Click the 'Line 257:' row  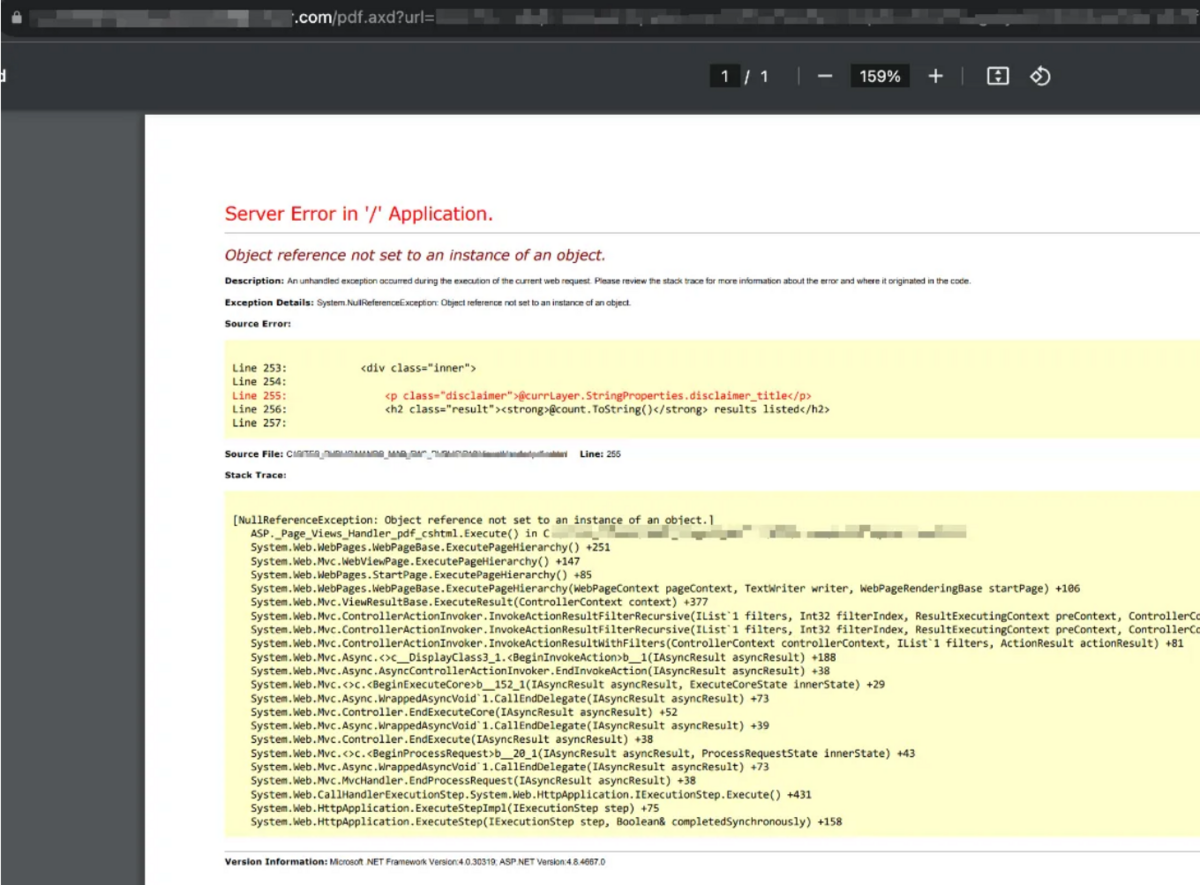tap(259, 423)
